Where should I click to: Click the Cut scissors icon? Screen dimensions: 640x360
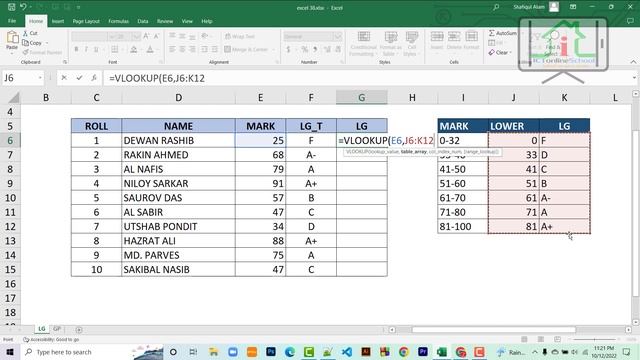coord(25,33)
